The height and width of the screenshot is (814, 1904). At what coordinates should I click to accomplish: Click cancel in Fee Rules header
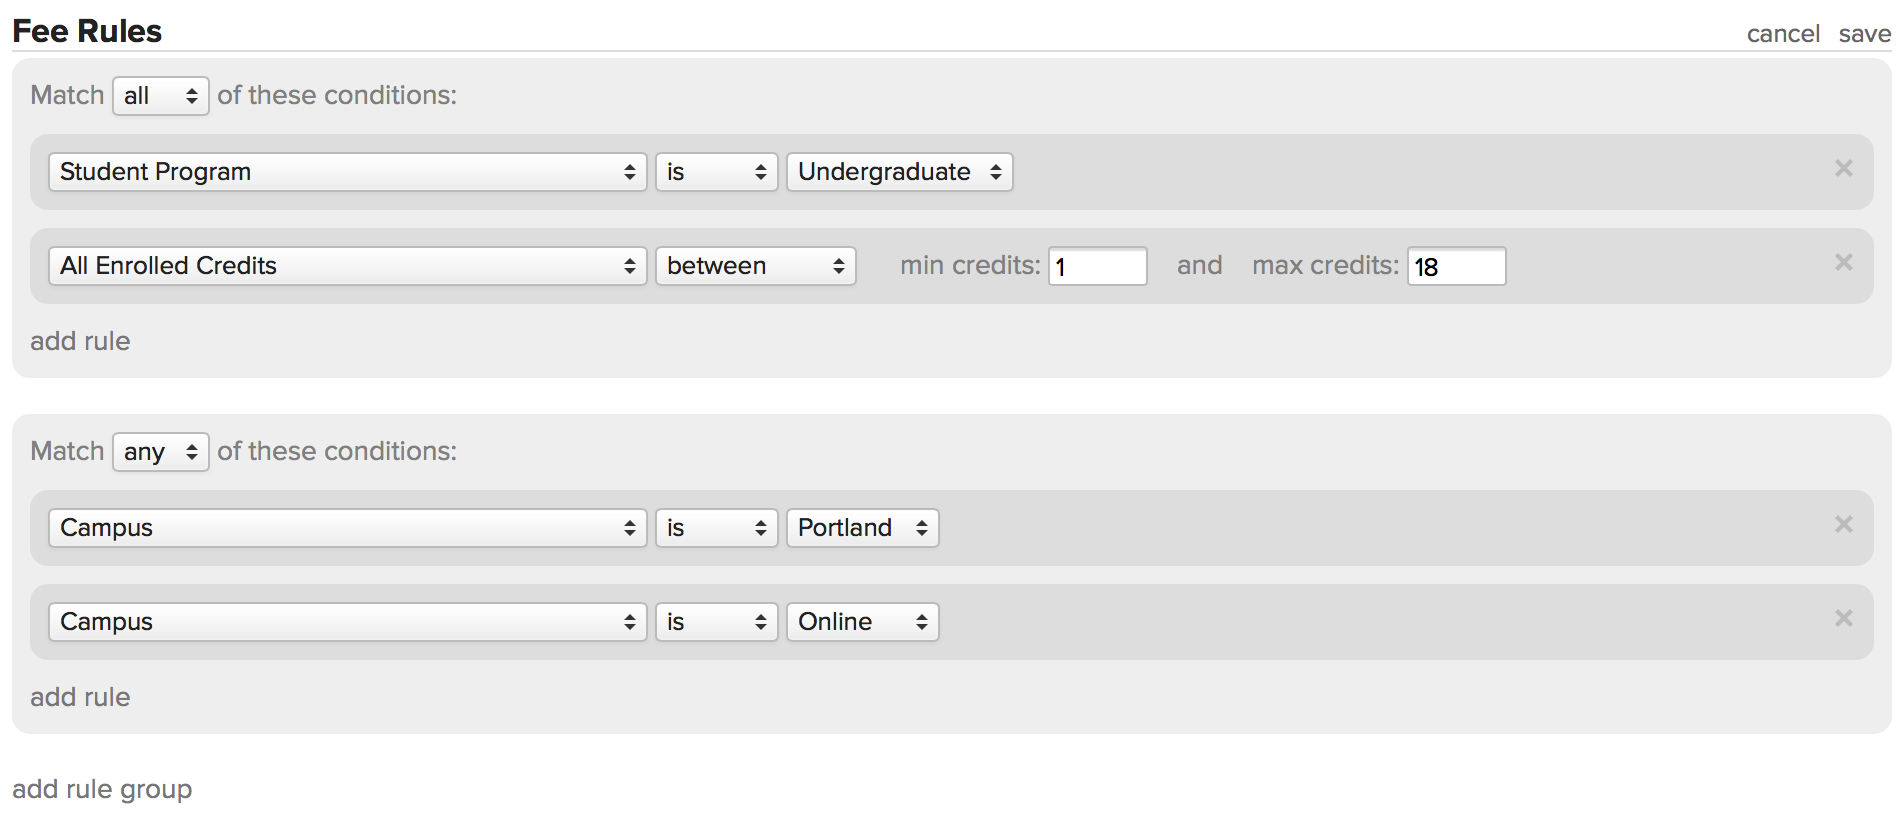point(1782,34)
